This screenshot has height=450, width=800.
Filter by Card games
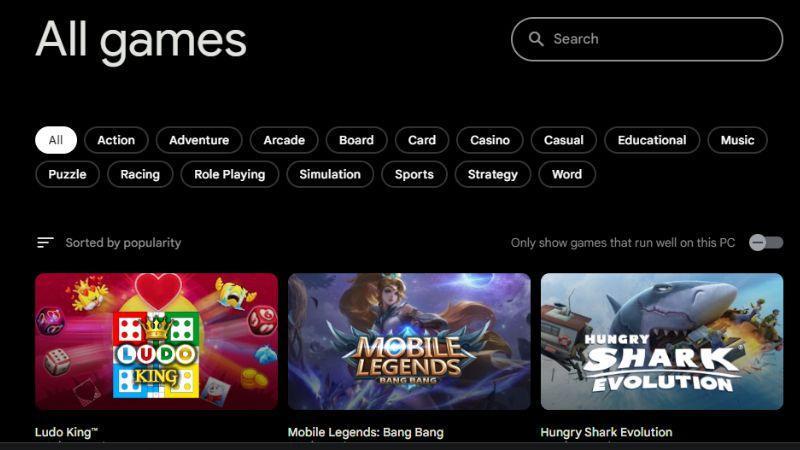(x=422, y=140)
